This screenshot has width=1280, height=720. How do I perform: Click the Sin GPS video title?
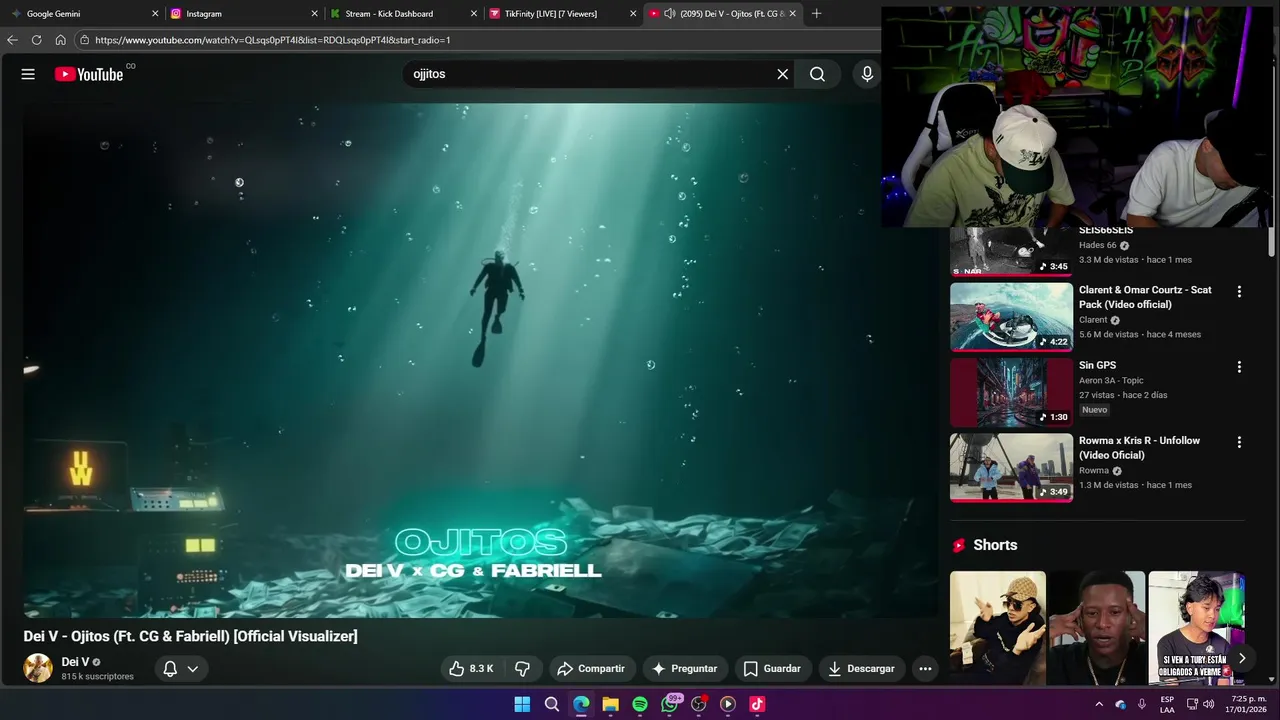pos(1097,365)
